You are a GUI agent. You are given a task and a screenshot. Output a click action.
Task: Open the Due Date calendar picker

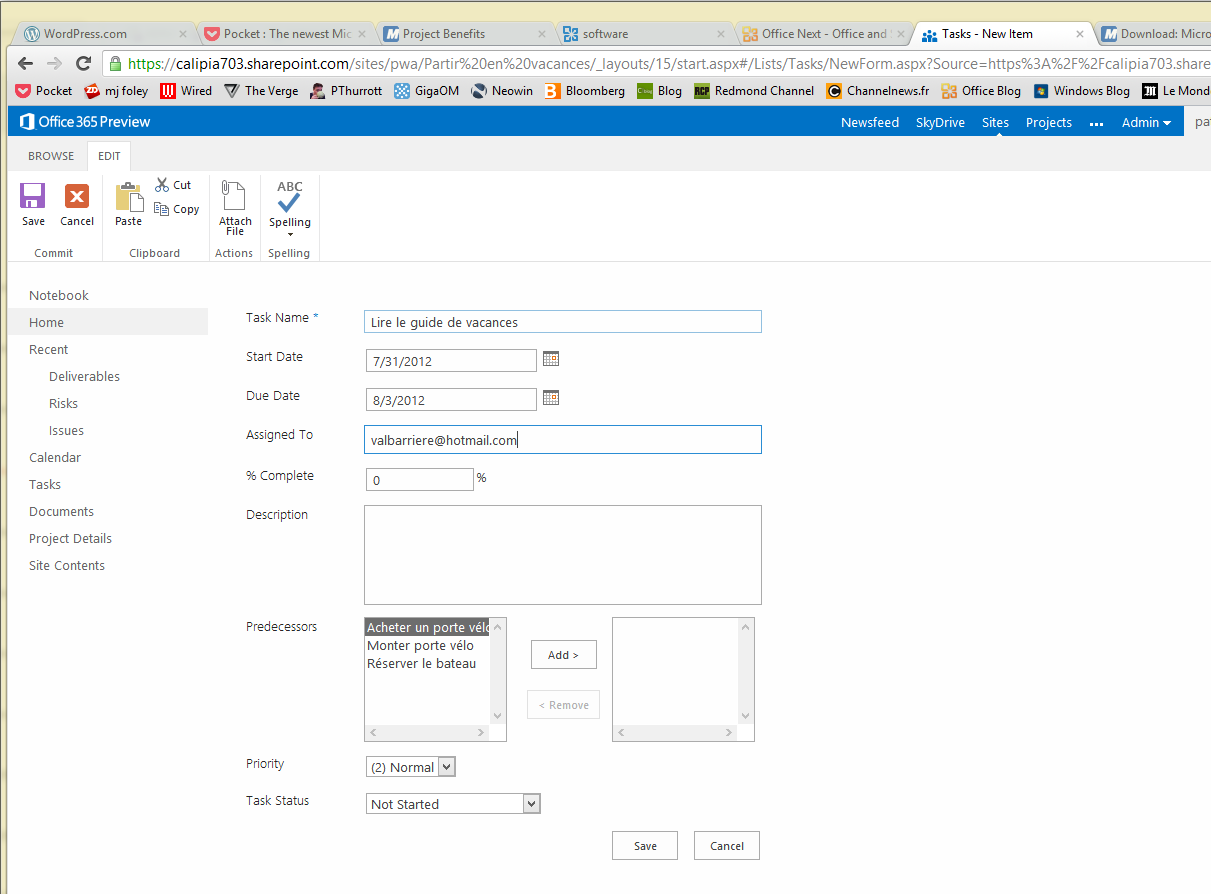tap(551, 398)
